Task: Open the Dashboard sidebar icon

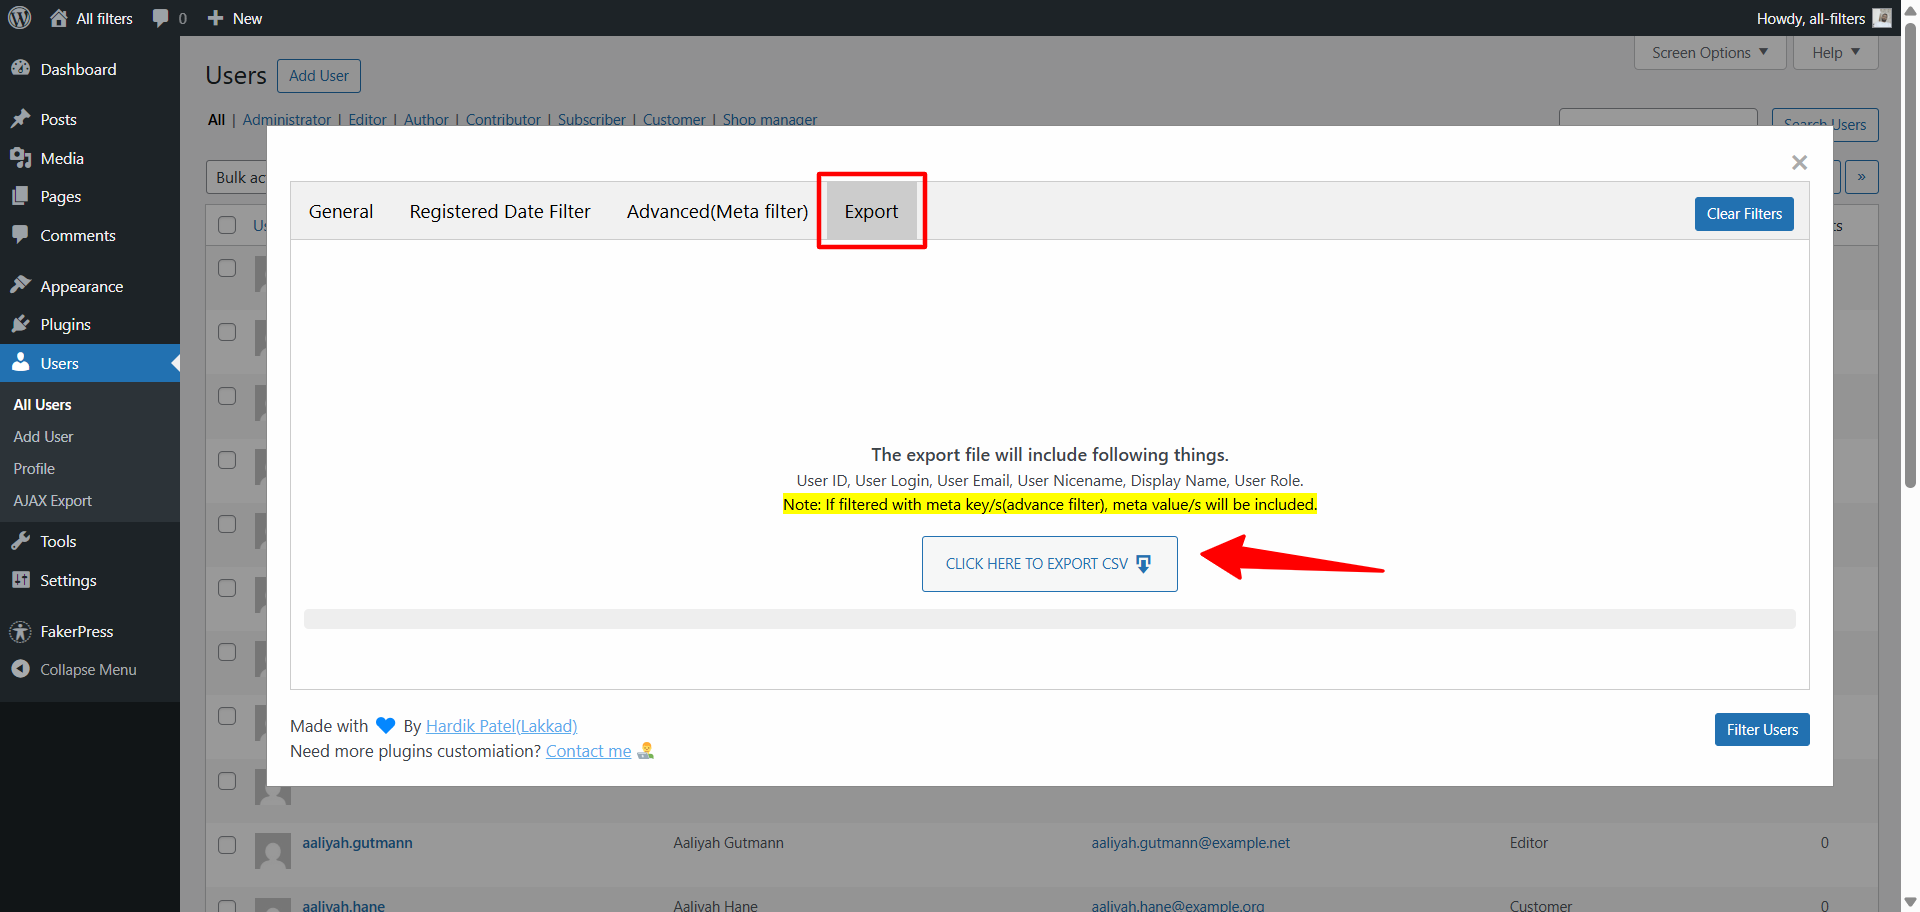Action: point(21,69)
